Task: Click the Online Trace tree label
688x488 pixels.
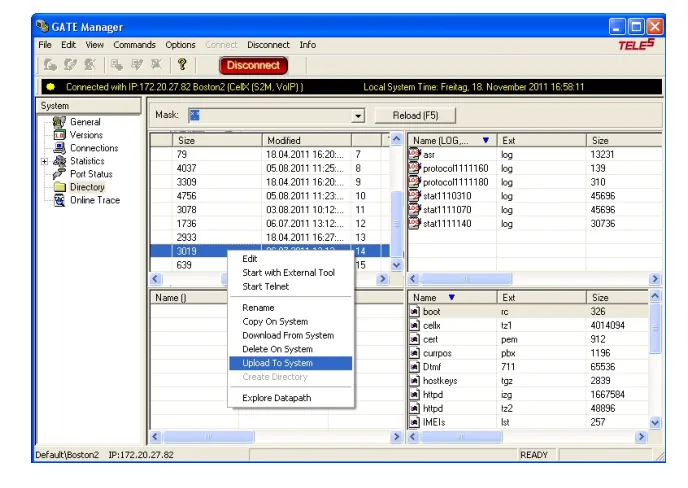Action: pyautogui.click(x=95, y=200)
